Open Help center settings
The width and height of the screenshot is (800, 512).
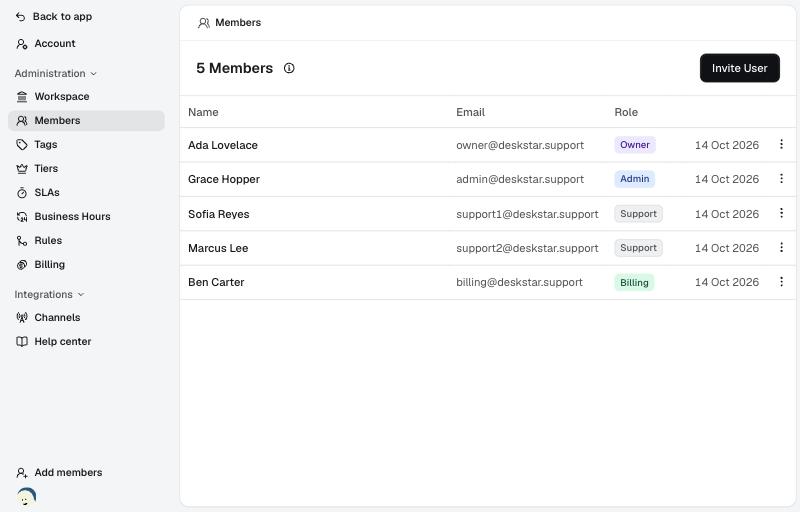(86, 342)
